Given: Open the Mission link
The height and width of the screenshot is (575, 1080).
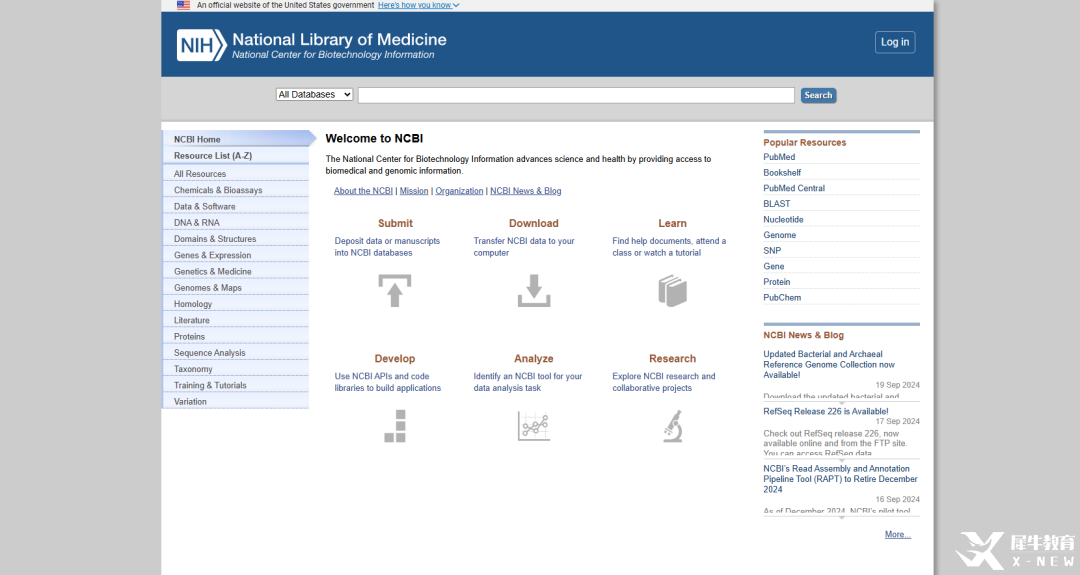Looking at the screenshot, I should click(414, 191).
